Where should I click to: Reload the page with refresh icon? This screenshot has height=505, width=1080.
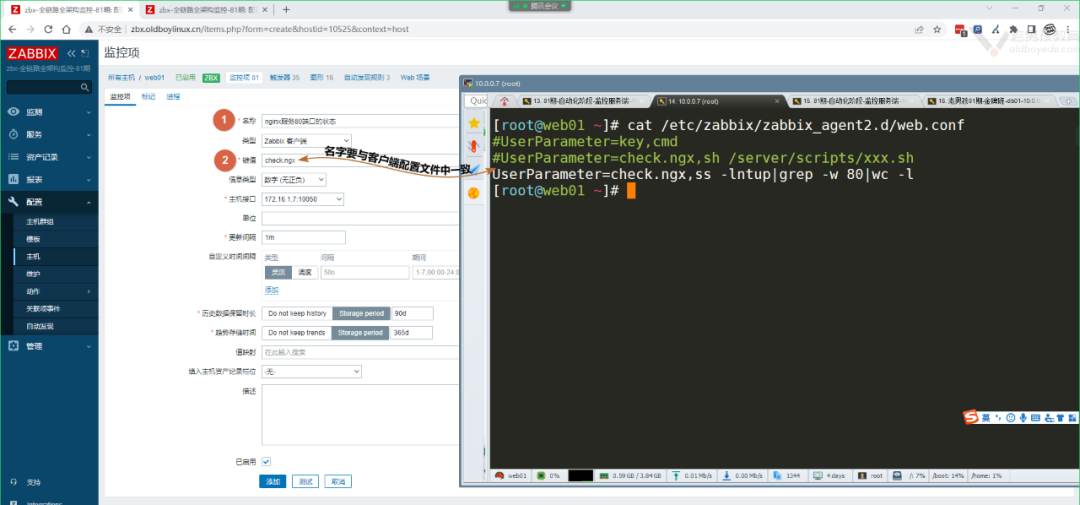pyautogui.click(x=48, y=30)
